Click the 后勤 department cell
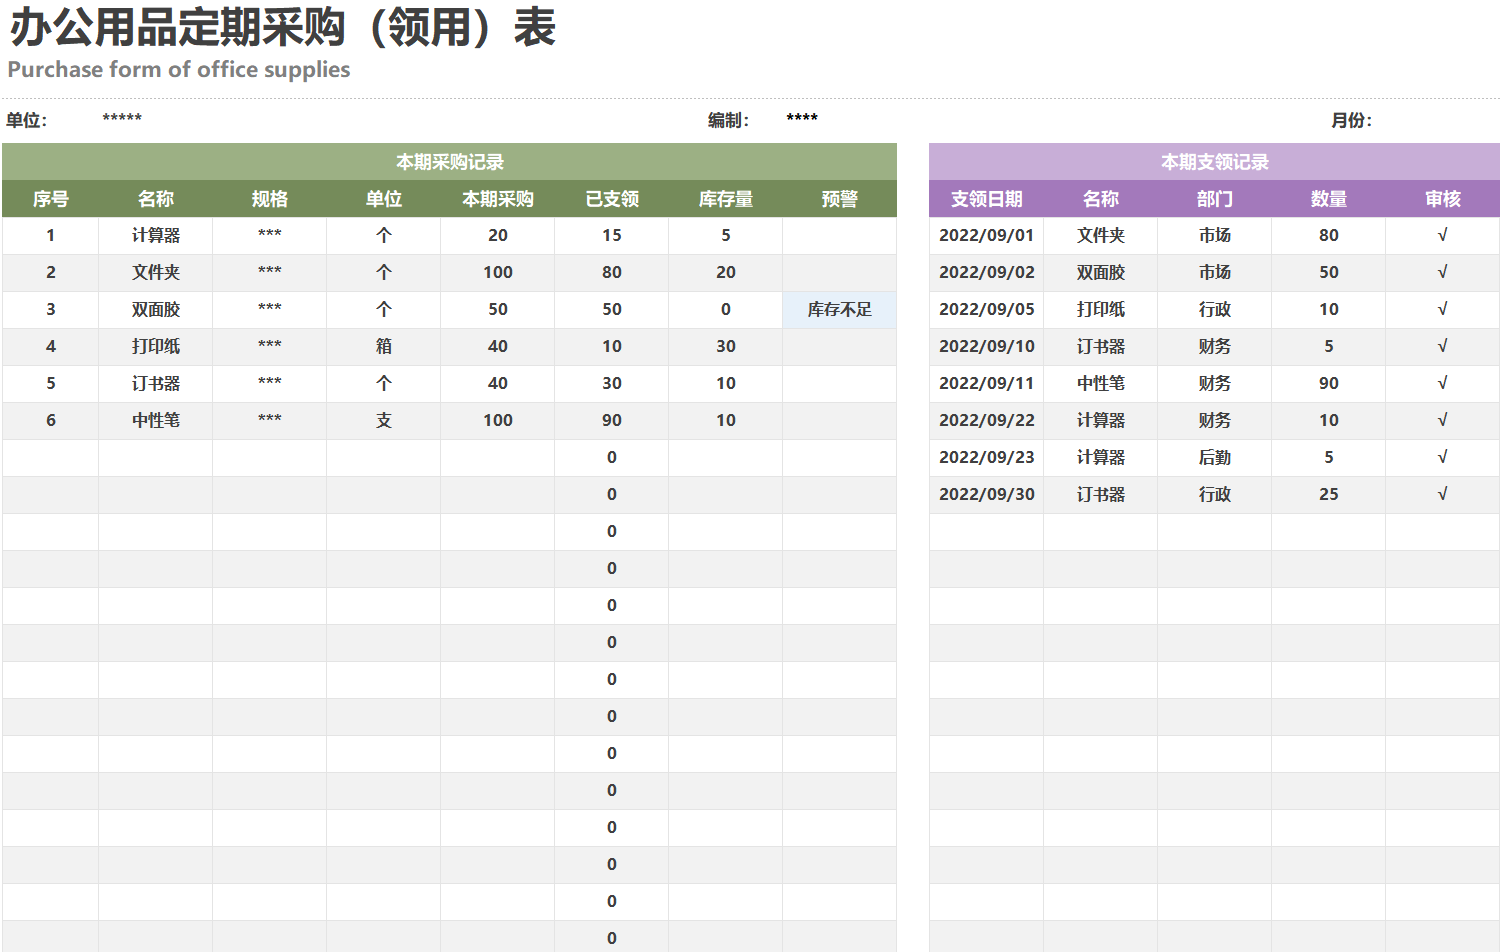This screenshot has width=1500, height=952. point(1214,458)
